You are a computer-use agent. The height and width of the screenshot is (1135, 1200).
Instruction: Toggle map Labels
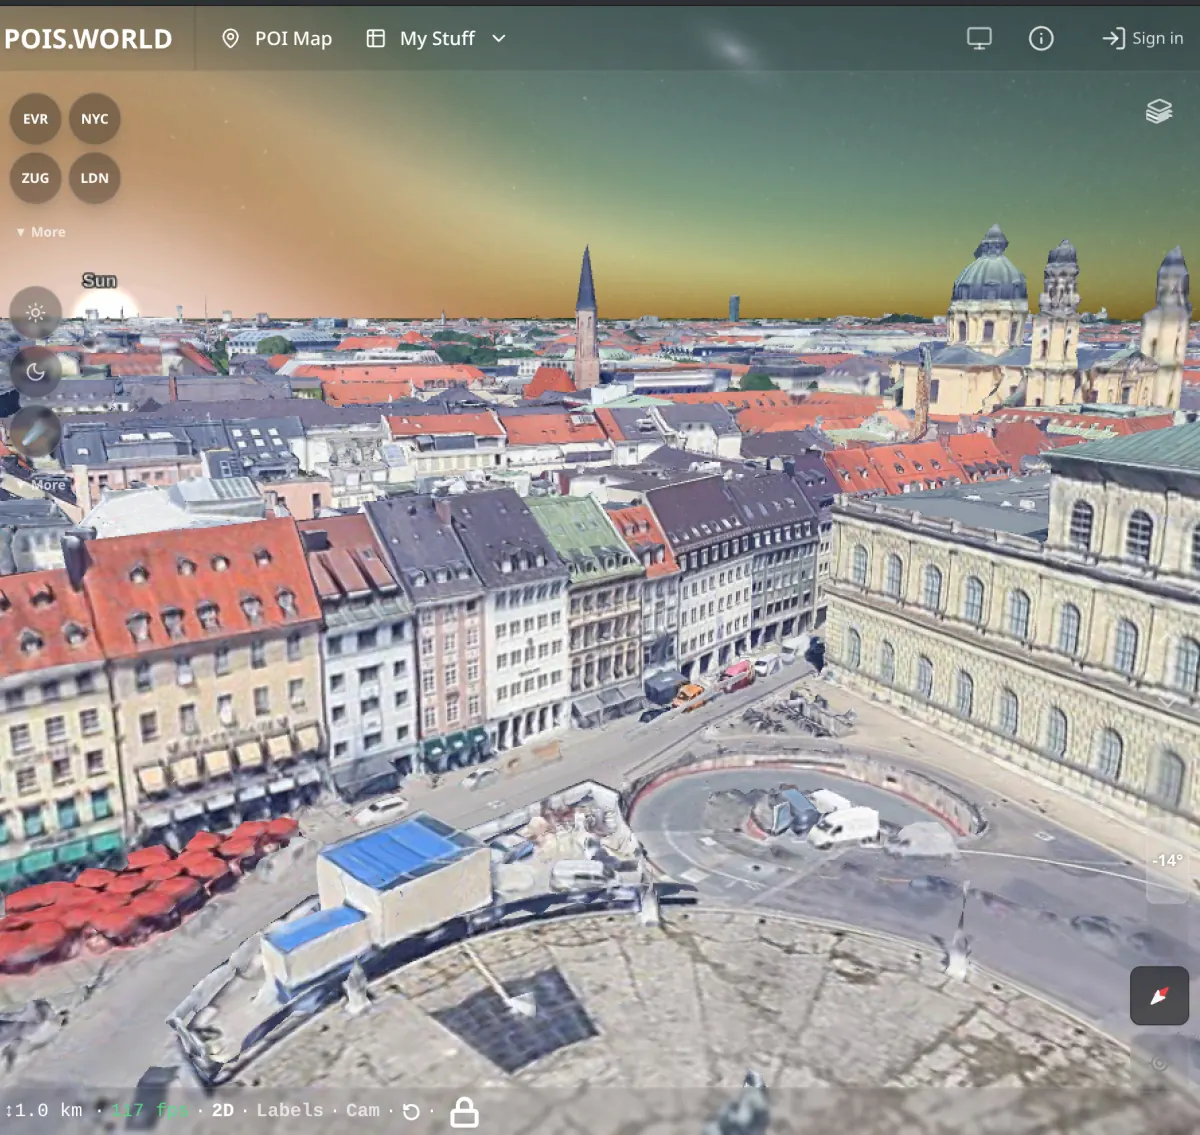290,1110
